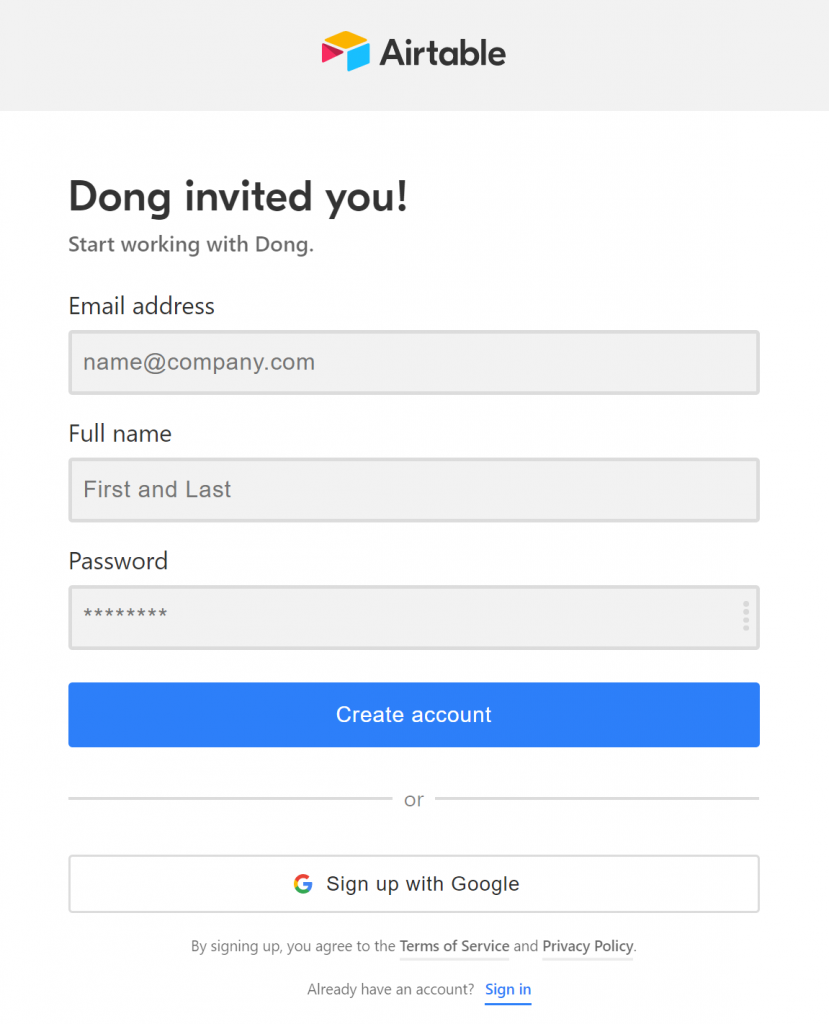
Task: Choose Sign up with Google
Action: point(413,884)
